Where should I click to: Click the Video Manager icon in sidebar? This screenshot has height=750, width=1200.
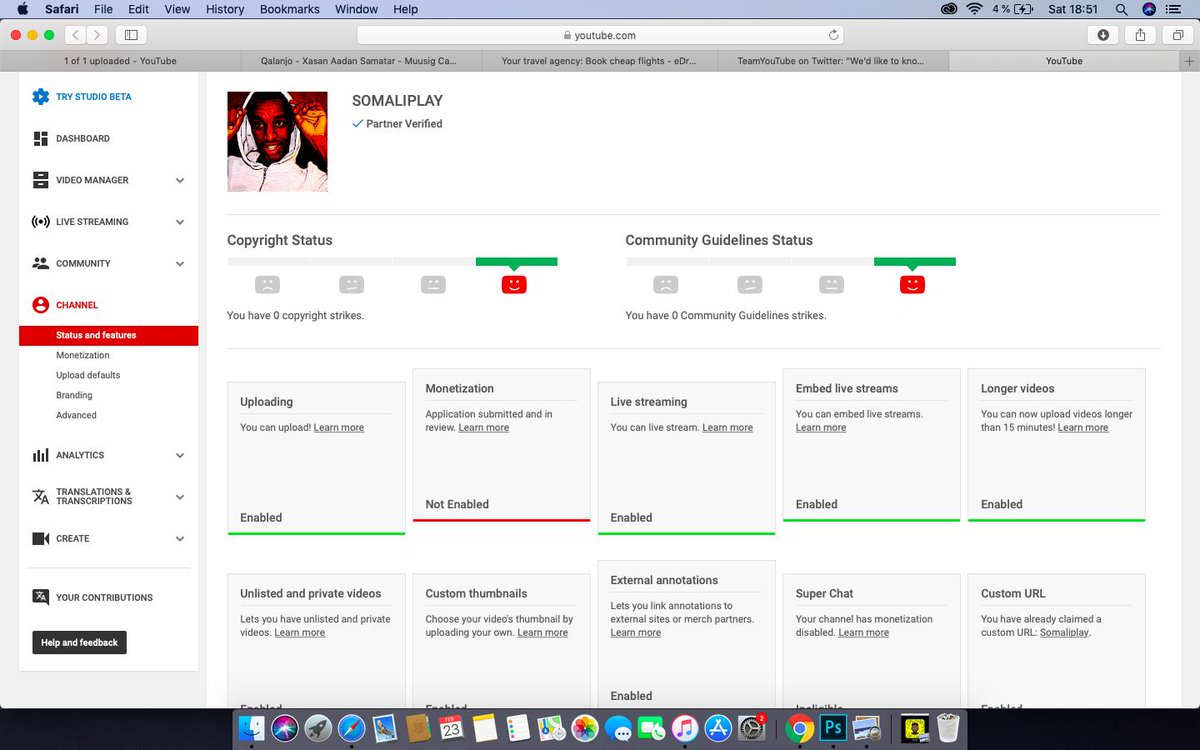40,180
